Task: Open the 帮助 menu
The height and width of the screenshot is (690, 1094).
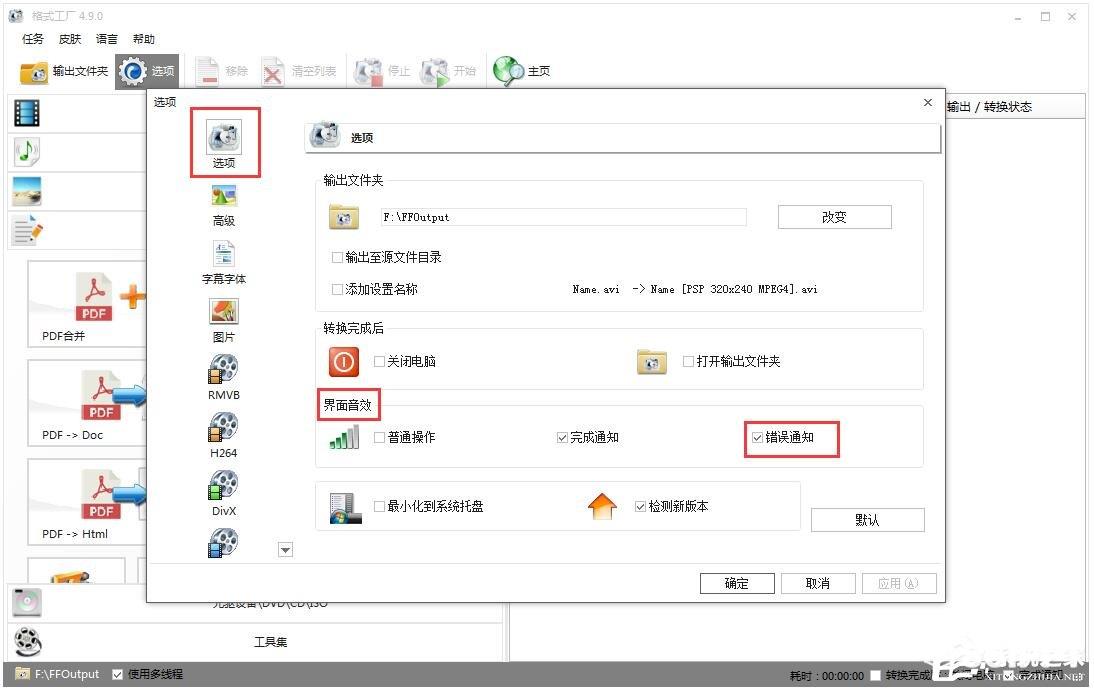Action: [144, 39]
